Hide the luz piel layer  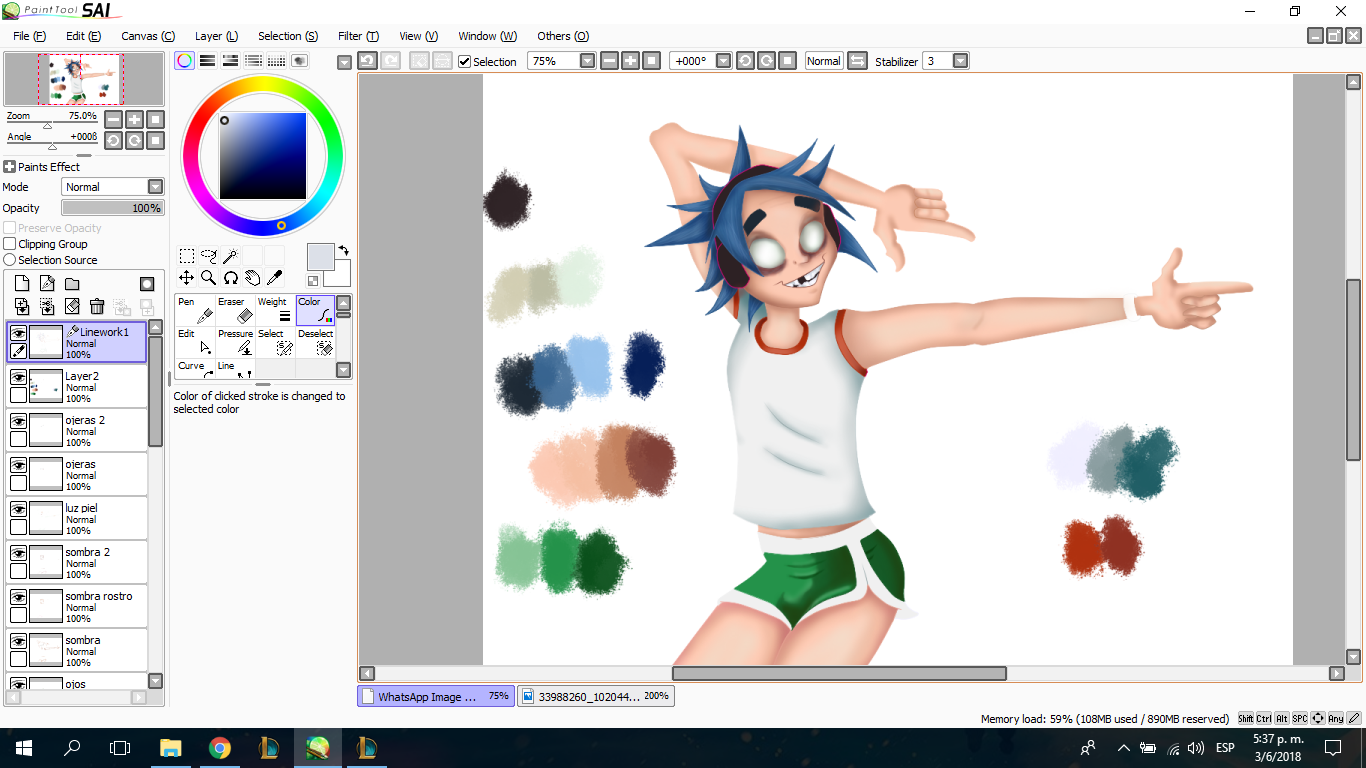pyautogui.click(x=18, y=509)
